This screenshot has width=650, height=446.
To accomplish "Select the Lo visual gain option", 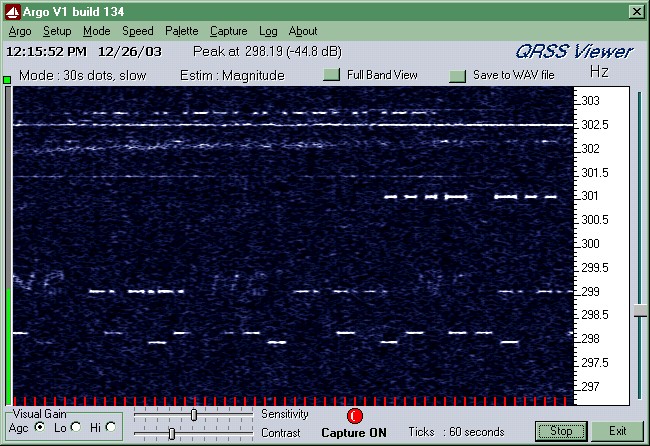I will (x=75, y=427).
